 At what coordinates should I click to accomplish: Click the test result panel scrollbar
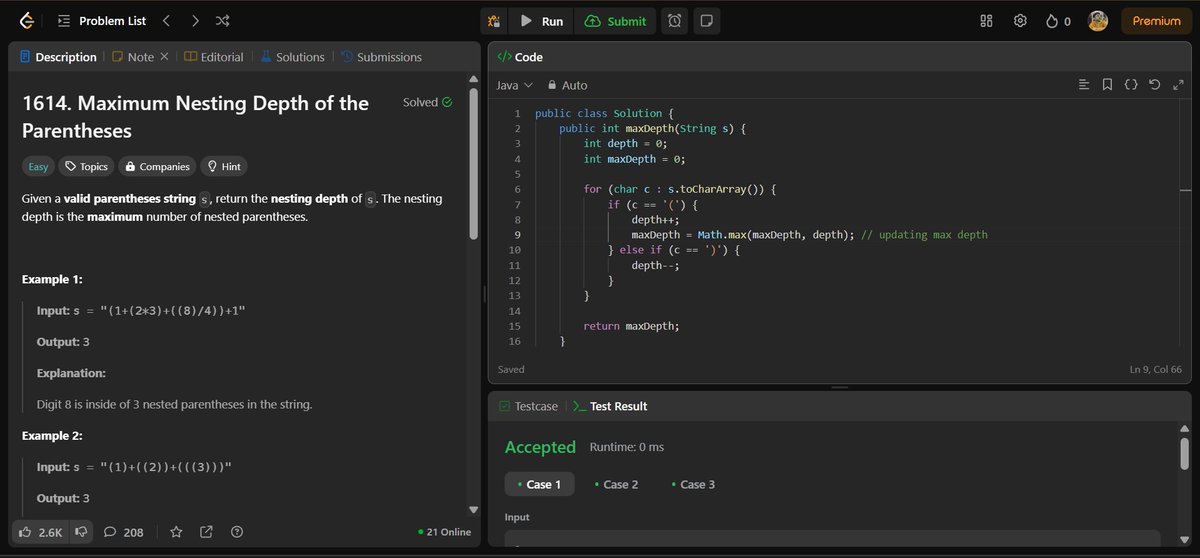click(1184, 452)
